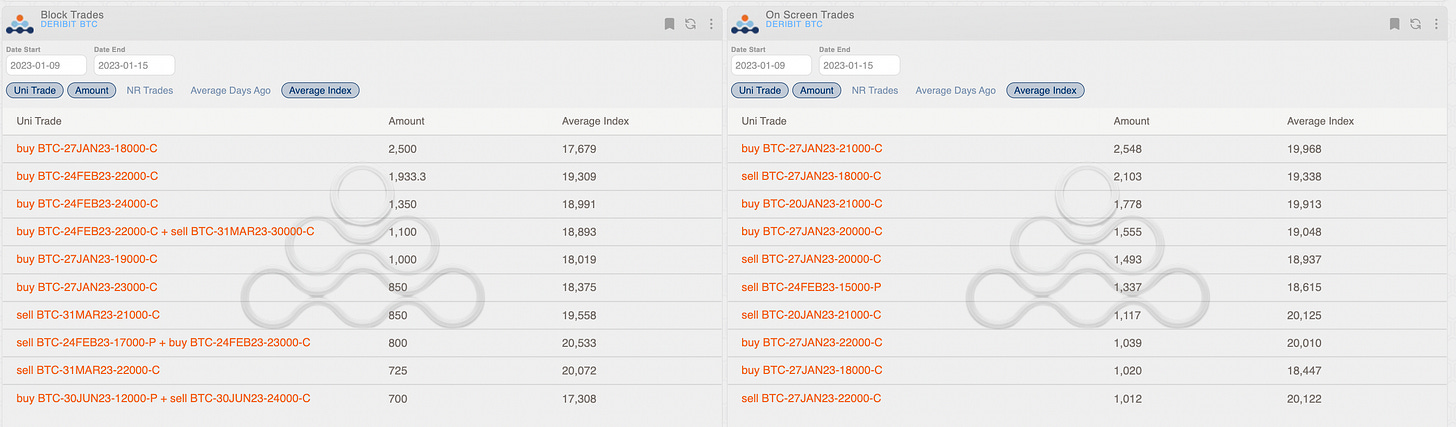Select sell 17000-P plus buy 23000-C row

tap(361, 343)
